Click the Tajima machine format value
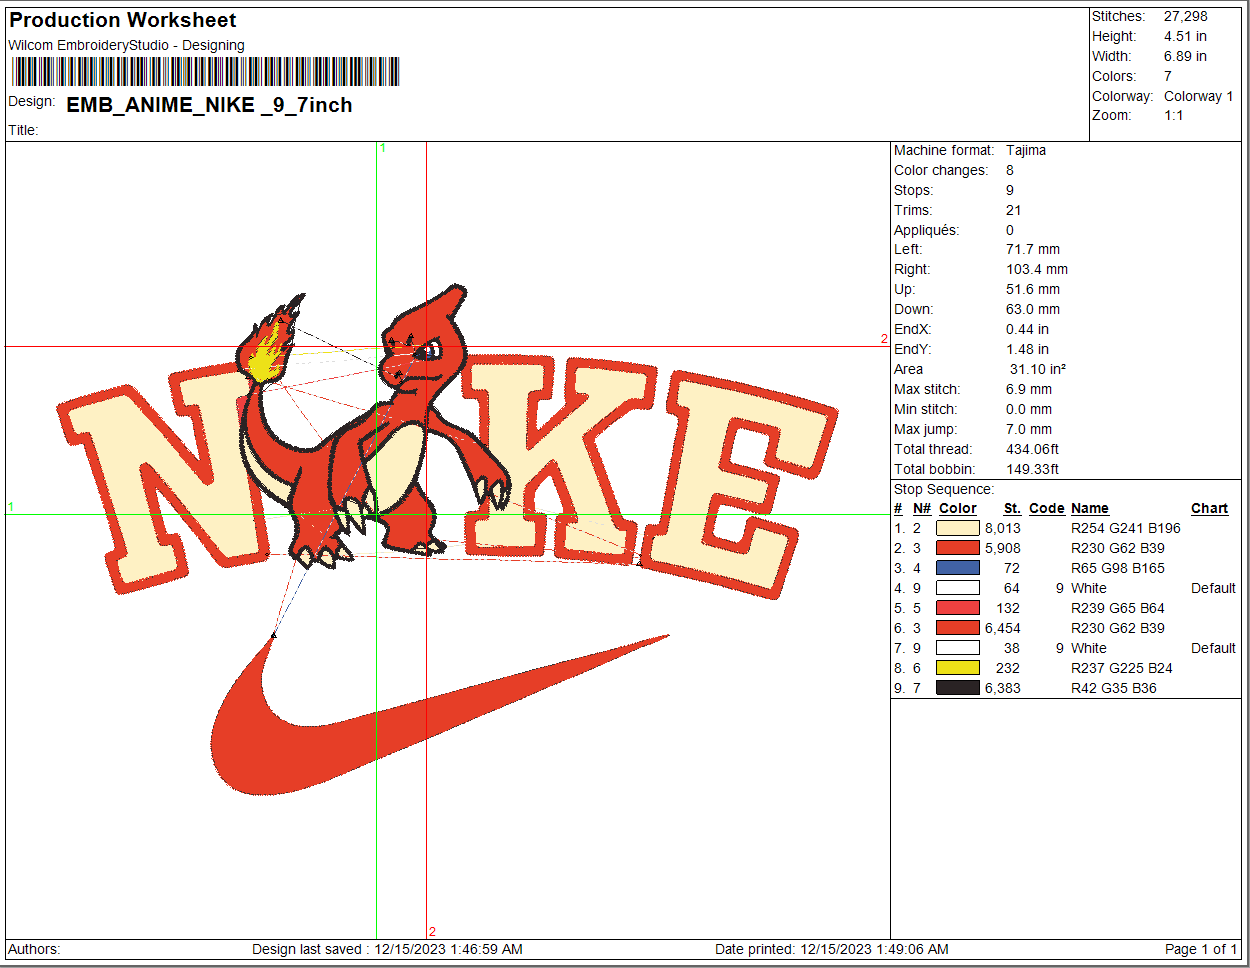 pyautogui.click(x=1026, y=150)
